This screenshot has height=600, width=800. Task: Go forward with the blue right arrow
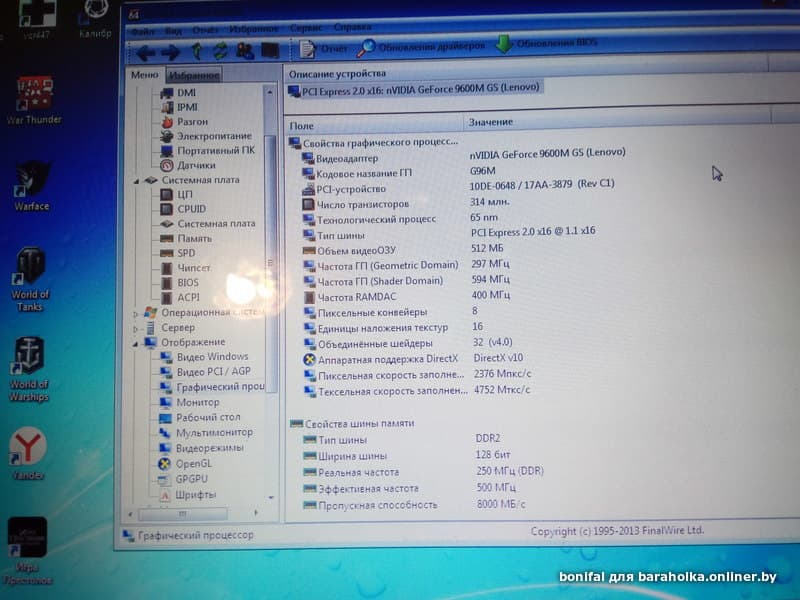tap(170, 52)
